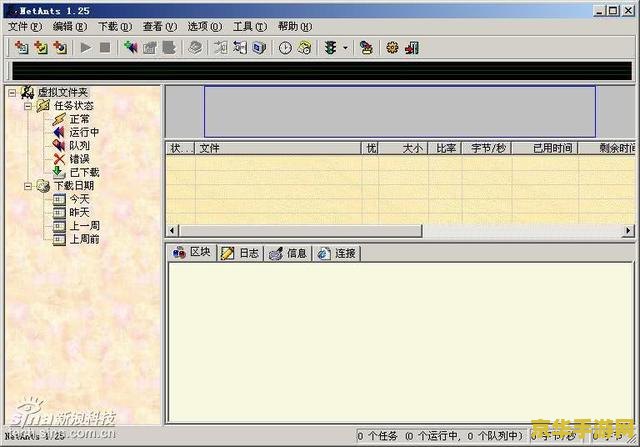Select the 正常 item with lightning icon
The height and width of the screenshot is (447, 640).
(78, 119)
